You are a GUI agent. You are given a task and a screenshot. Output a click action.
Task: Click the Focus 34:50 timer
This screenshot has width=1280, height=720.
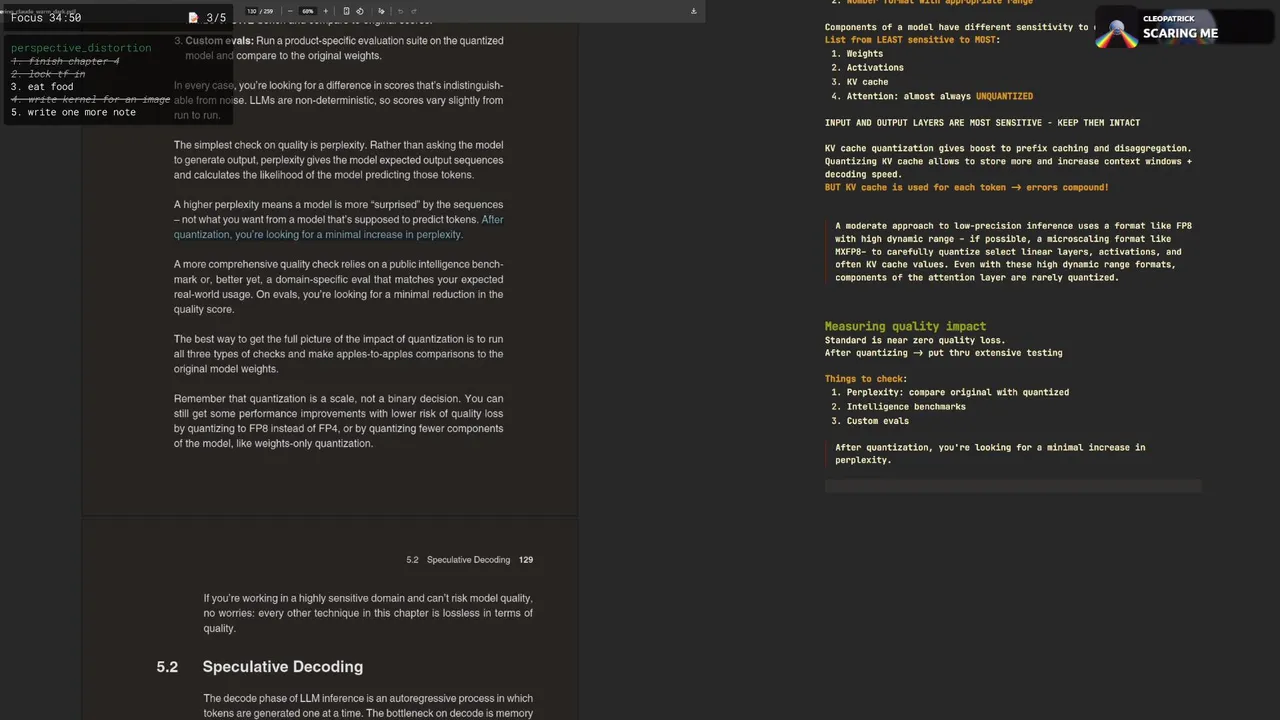point(46,18)
